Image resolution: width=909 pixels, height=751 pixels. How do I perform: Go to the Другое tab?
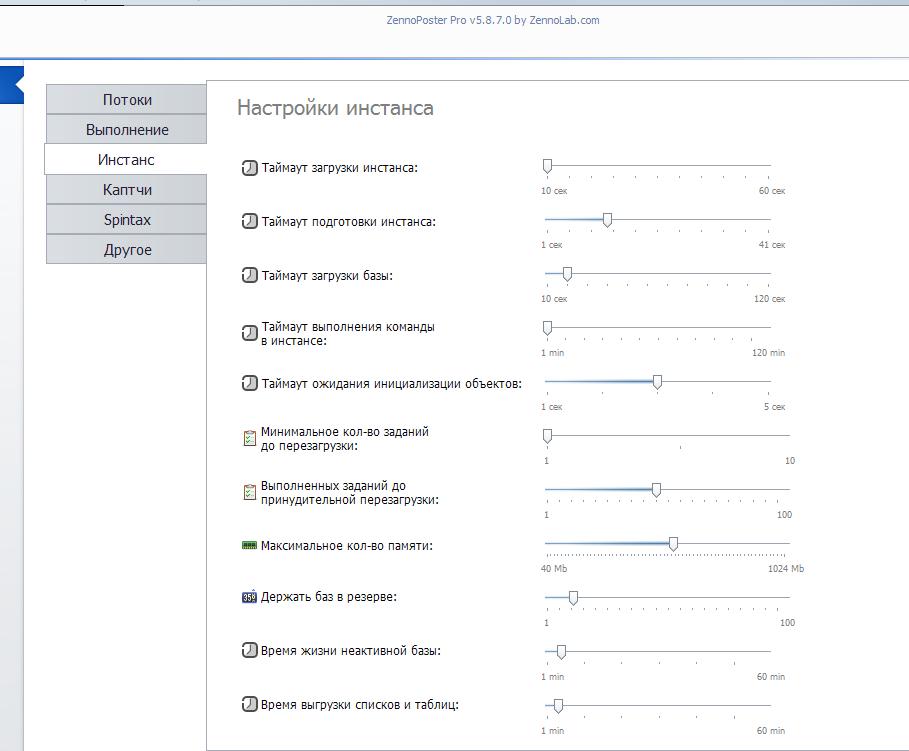(x=127, y=250)
